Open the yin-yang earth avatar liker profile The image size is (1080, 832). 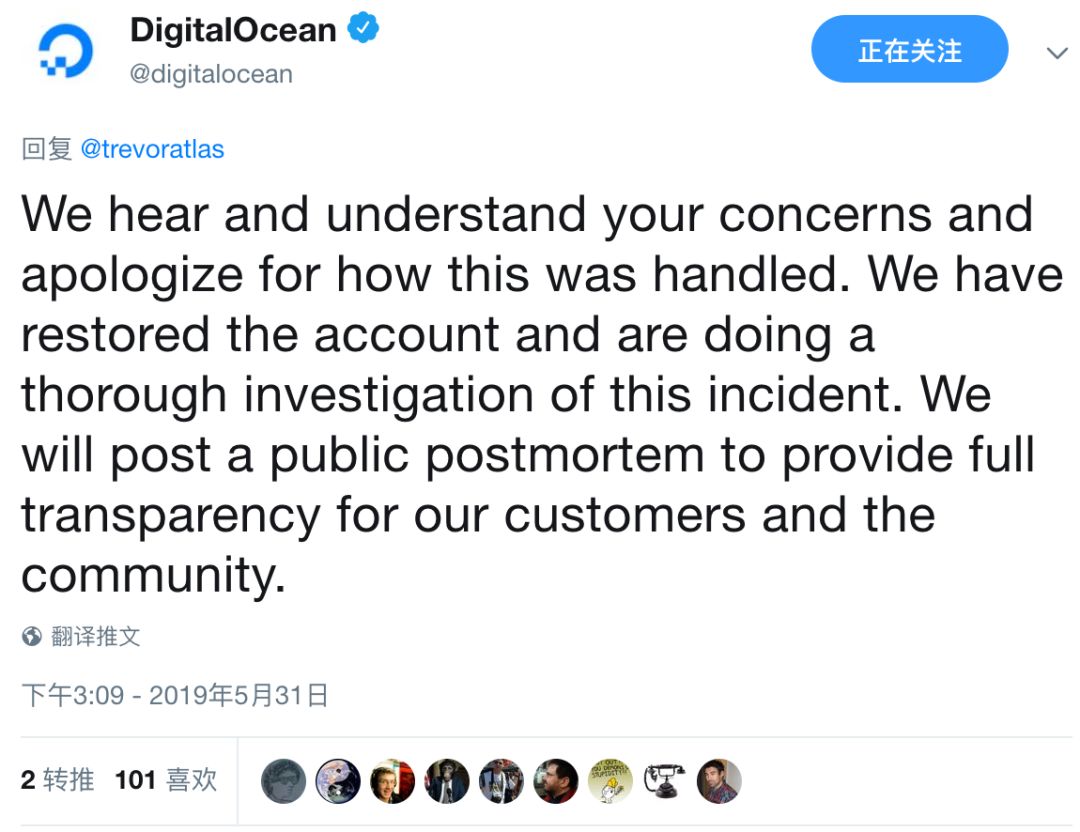[x=337, y=781]
